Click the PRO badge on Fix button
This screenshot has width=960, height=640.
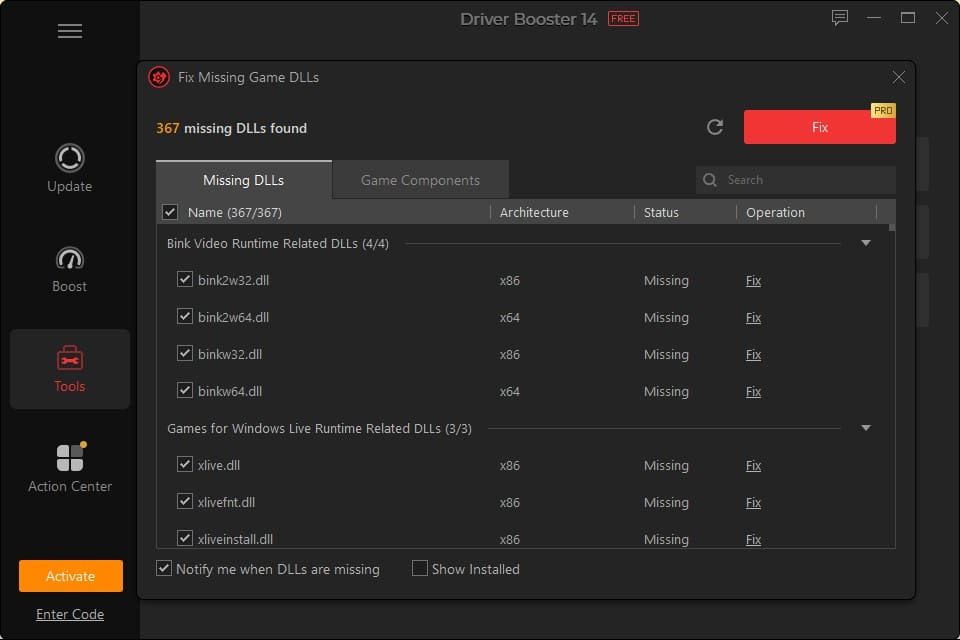click(883, 111)
